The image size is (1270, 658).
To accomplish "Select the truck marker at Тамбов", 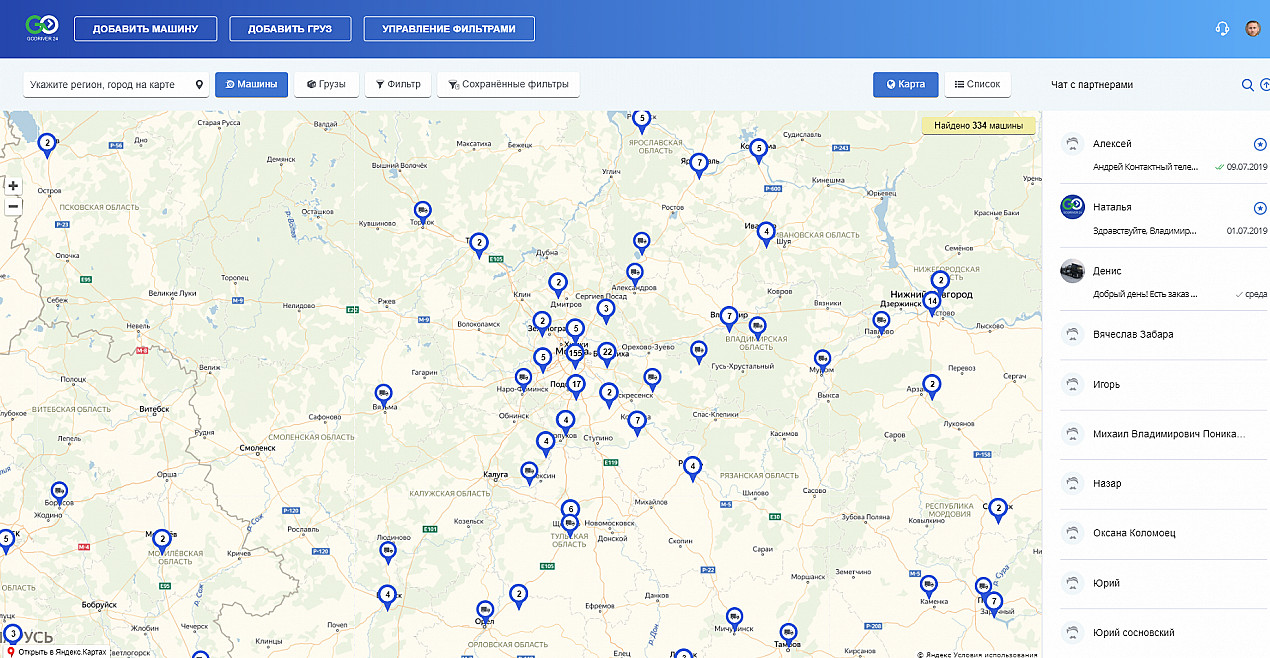I will (789, 634).
